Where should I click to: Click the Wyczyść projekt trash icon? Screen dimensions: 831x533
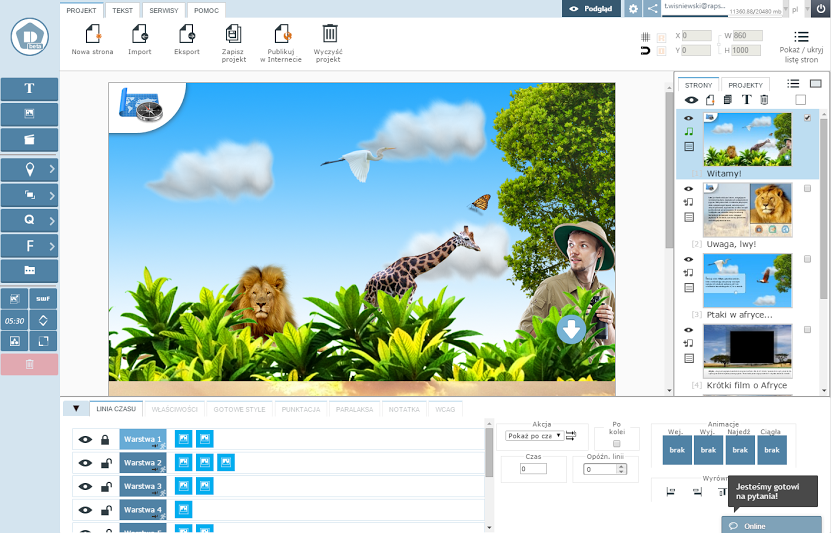329,35
